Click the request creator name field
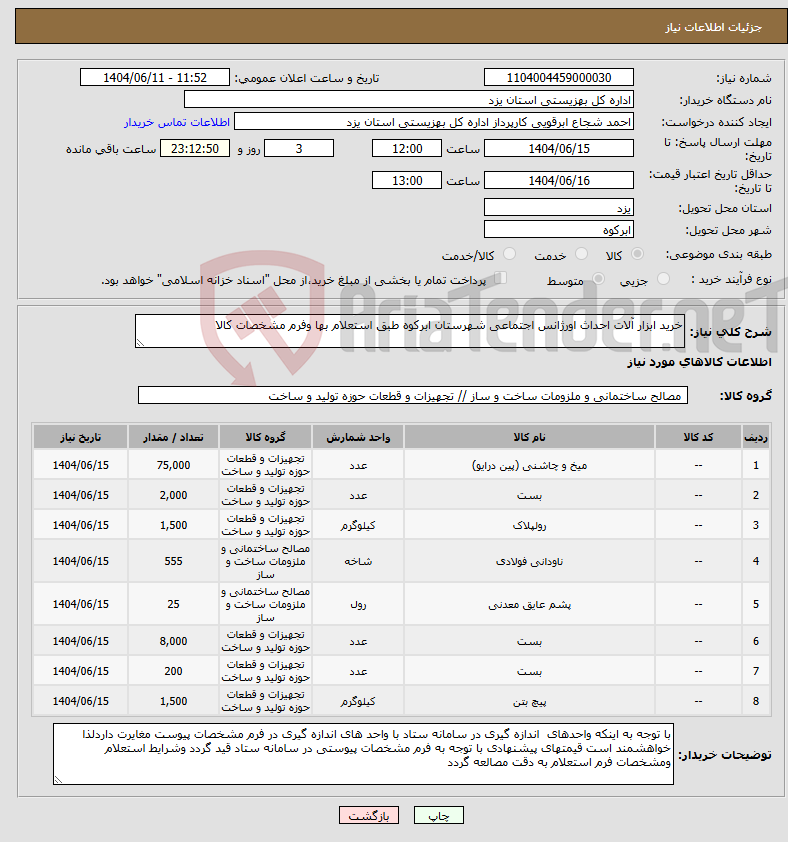Screen dimensions: 788x842 434,122
